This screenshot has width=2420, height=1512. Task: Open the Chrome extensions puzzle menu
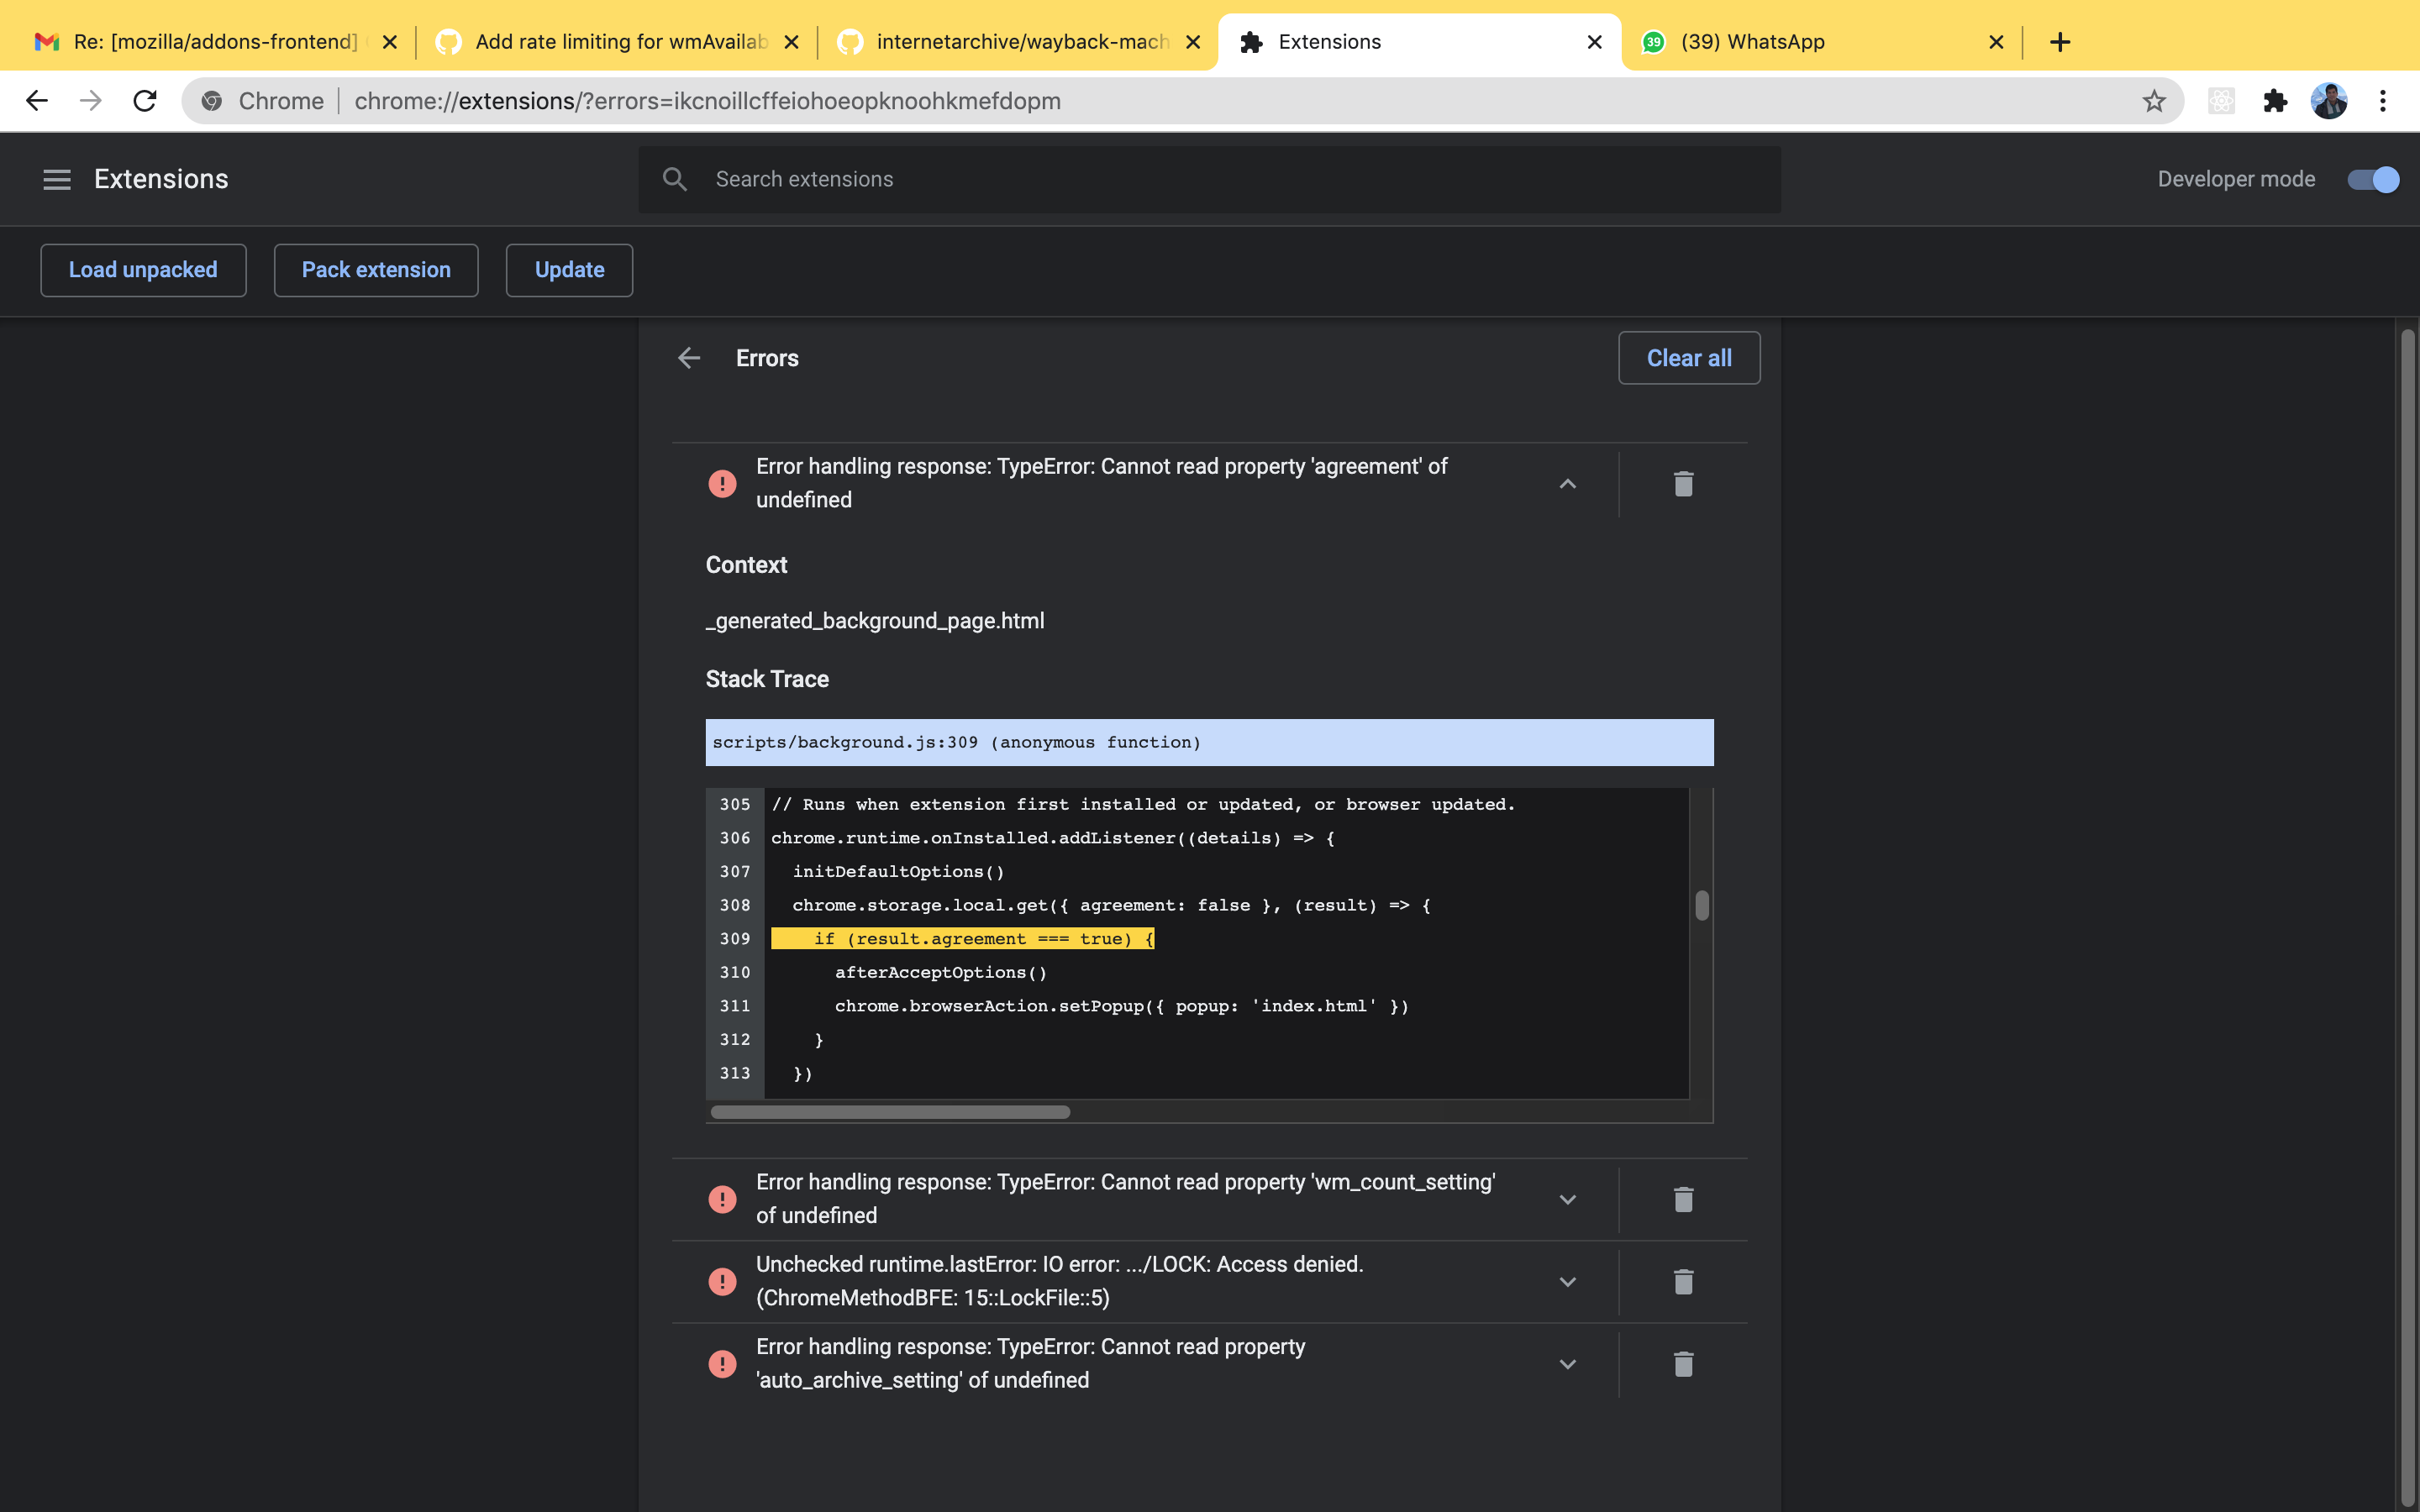pyautogui.click(x=2275, y=100)
